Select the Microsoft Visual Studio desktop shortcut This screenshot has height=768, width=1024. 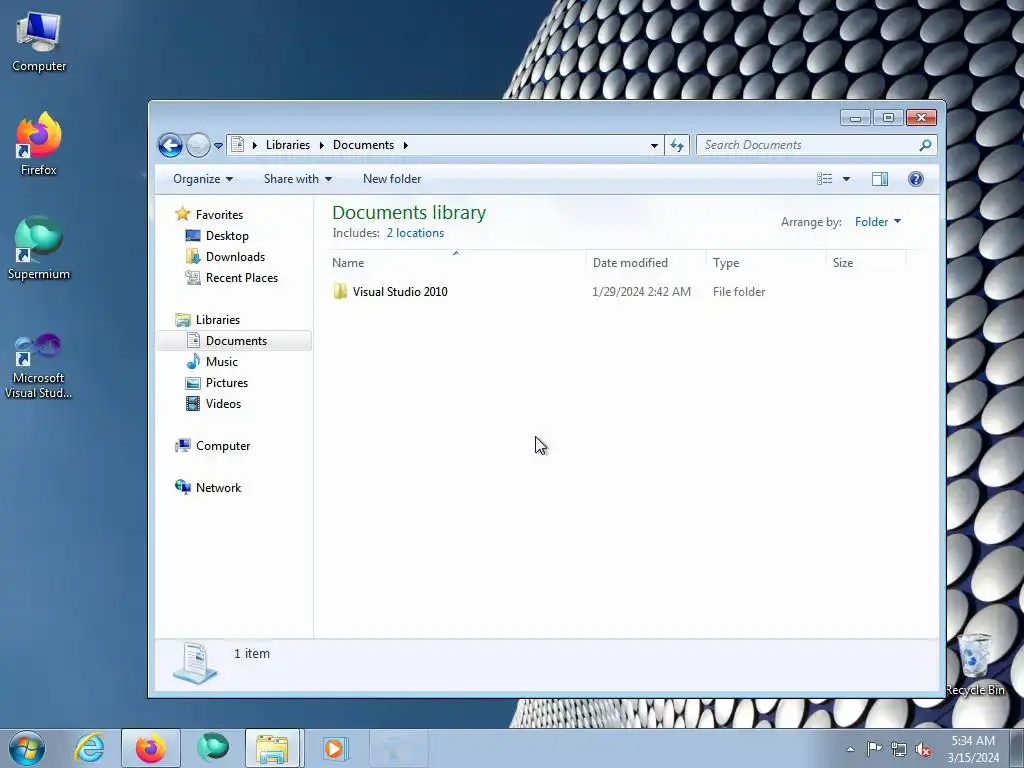pos(39,366)
